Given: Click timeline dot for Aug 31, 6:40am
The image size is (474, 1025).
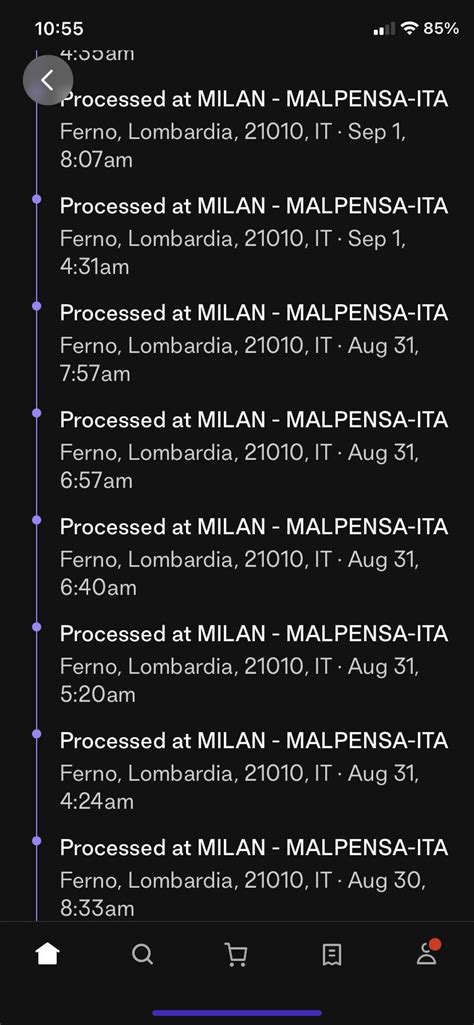Looking at the screenshot, I should tap(37, 520).
